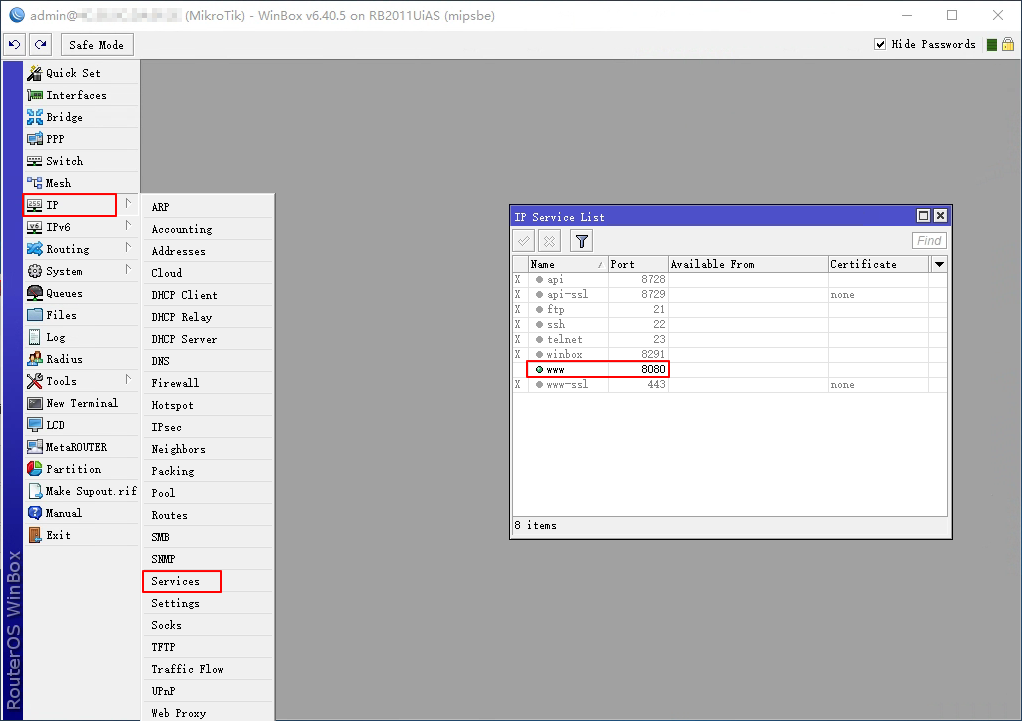Viewport: 1022px width, 721px height.
Task: Select the www-ssl service row
Action: point(729,385)
